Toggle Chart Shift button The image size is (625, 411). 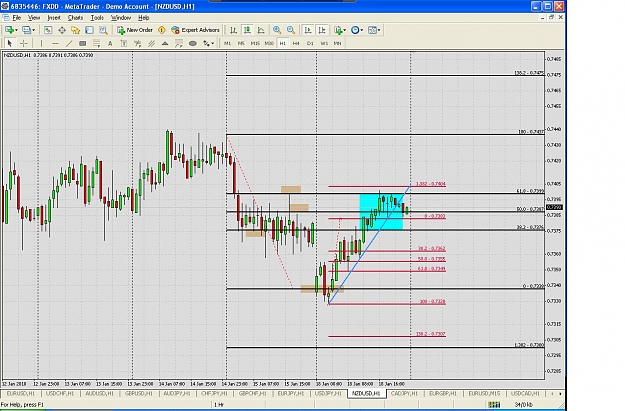pyautogui.click(x=322, y=30)
